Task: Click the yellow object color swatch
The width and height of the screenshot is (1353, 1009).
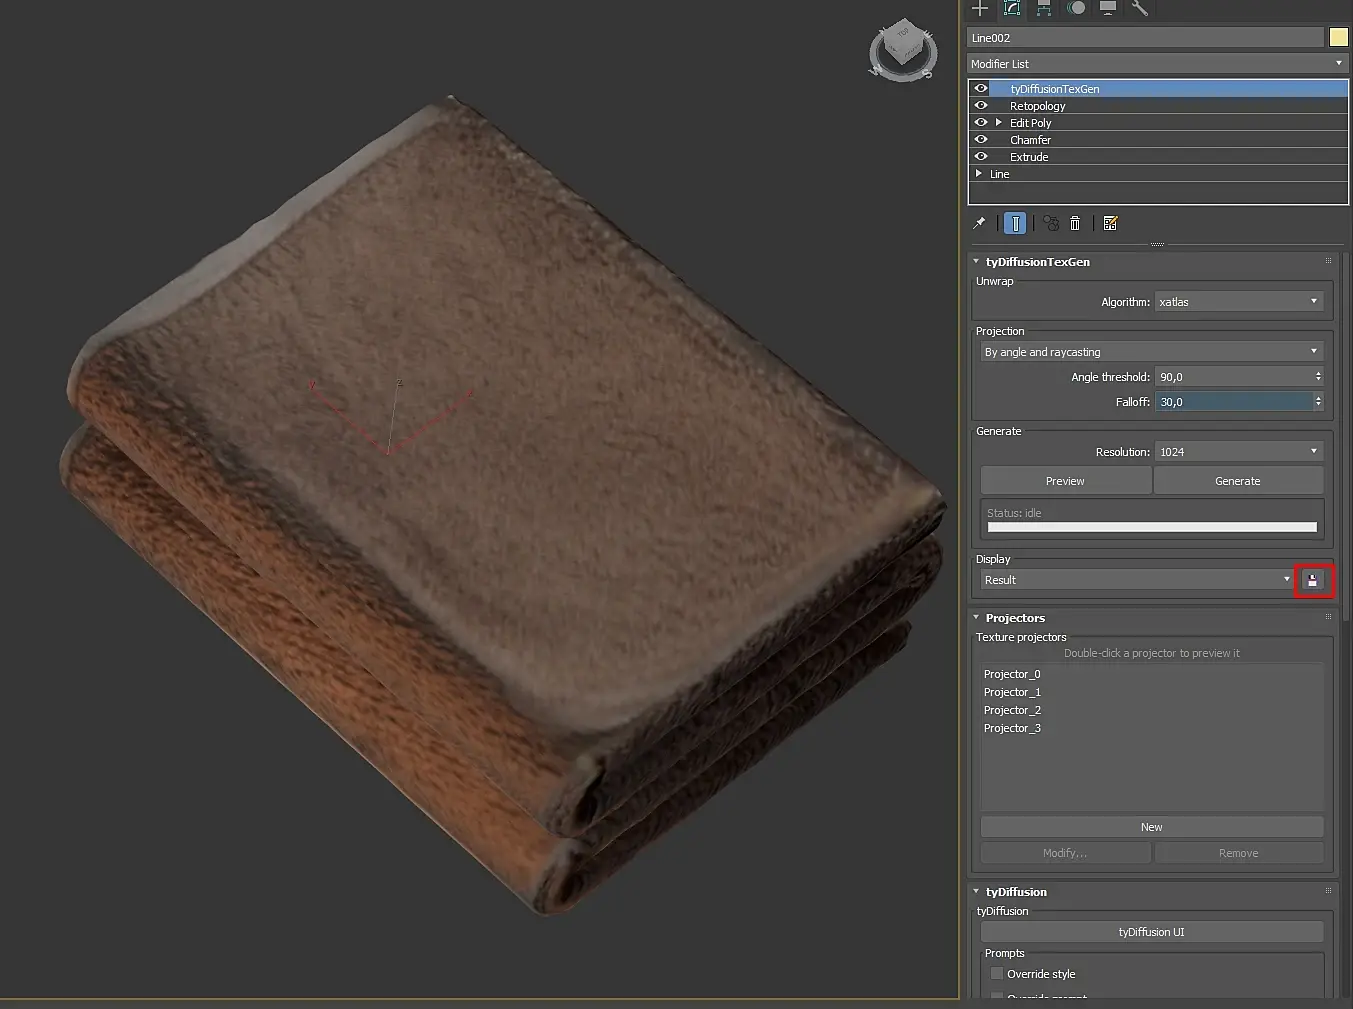Action: point(1338,38)
